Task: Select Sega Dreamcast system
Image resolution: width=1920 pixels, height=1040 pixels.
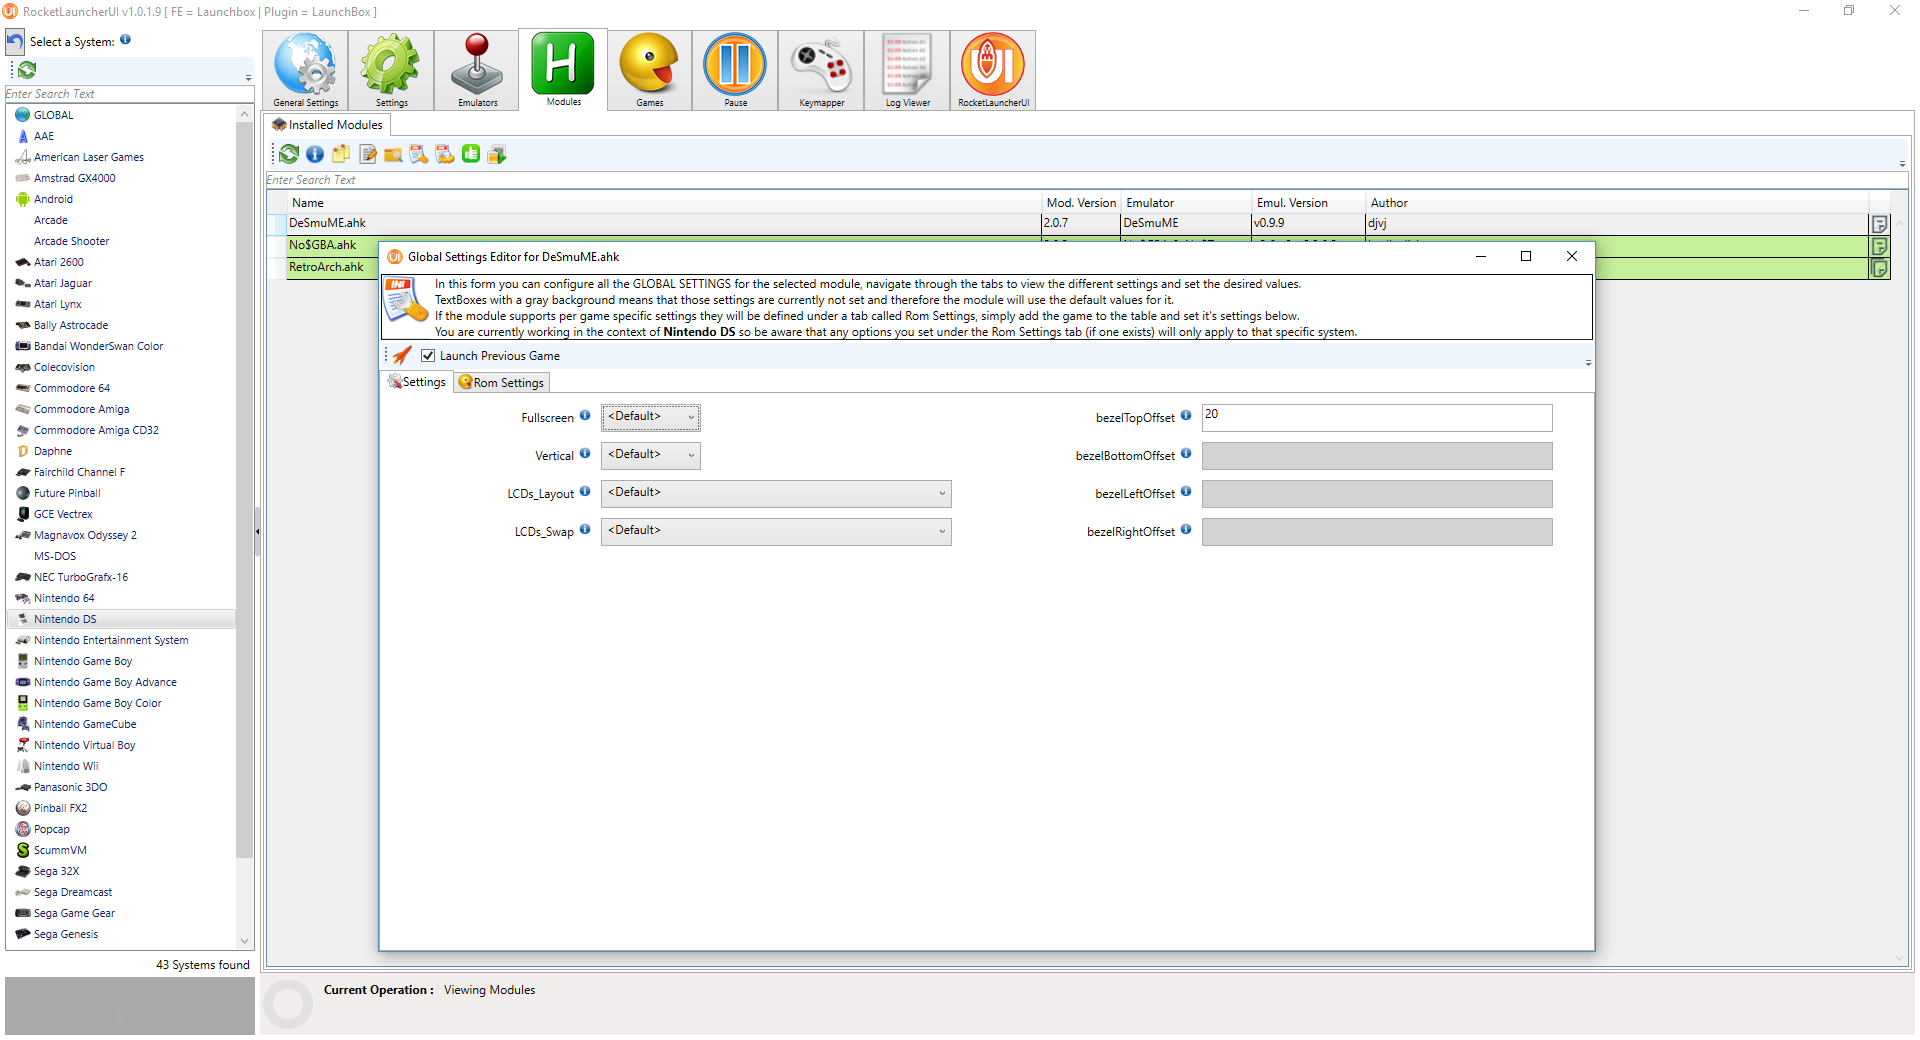Action: click(73, 892)
